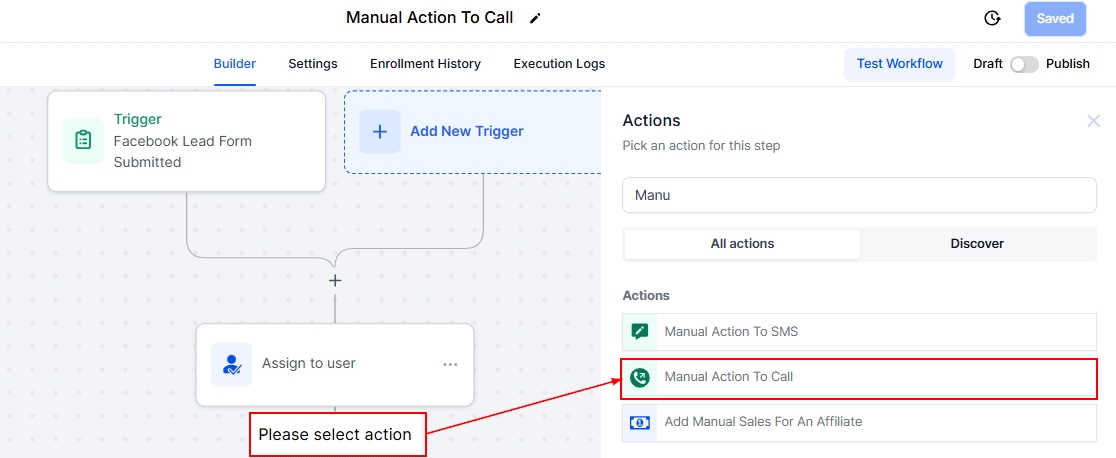1116x458 pixels.
Task: Go to the Execution Logs tab
Action: coord(559,64)
